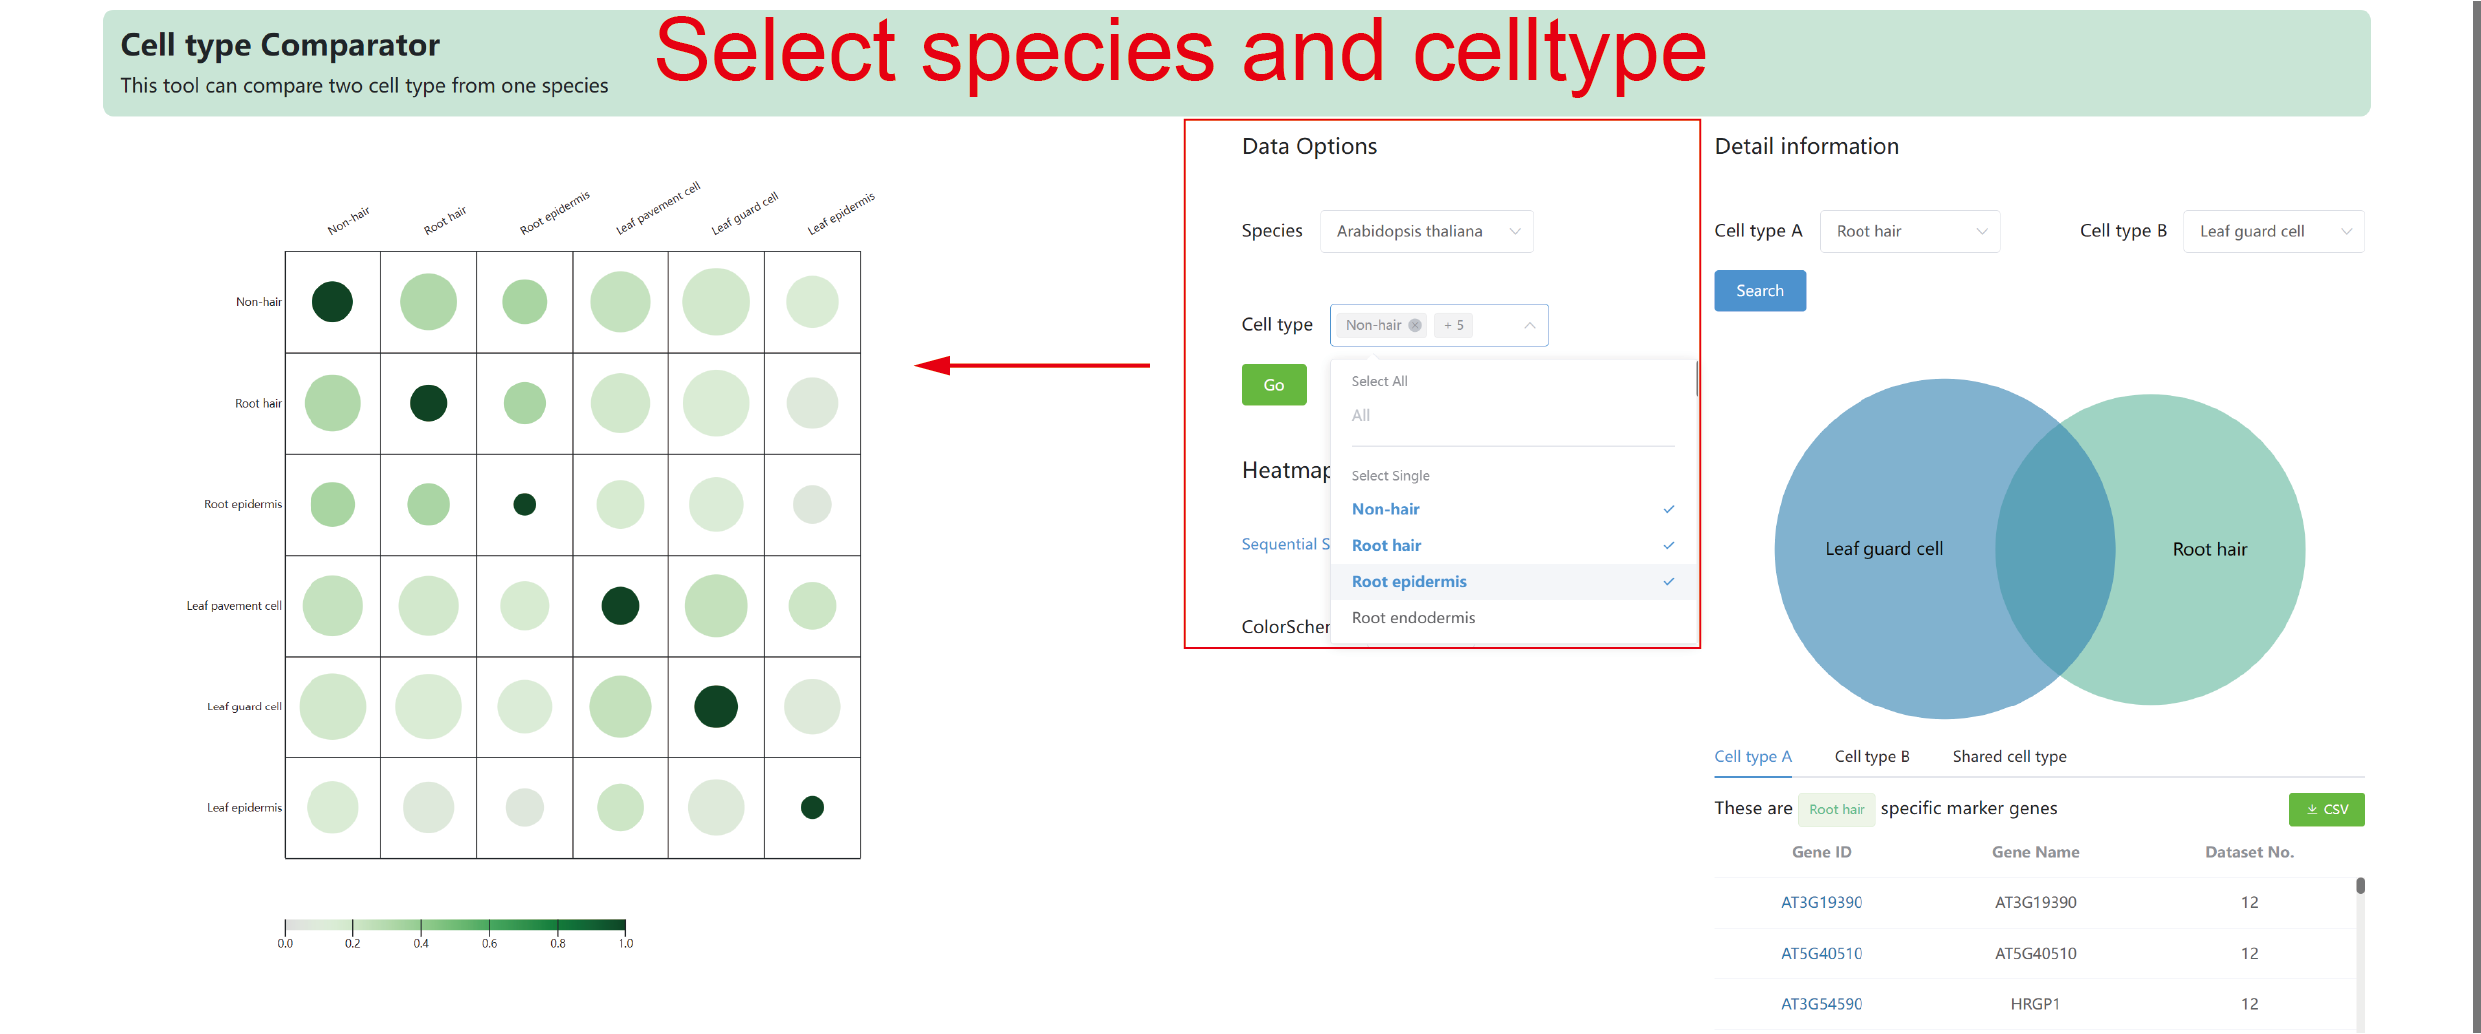This screenshot has height=1034, width=2481.
Task: Click the dark circle at Leaf guard cell diagonal
Action: tap(716, 706)
